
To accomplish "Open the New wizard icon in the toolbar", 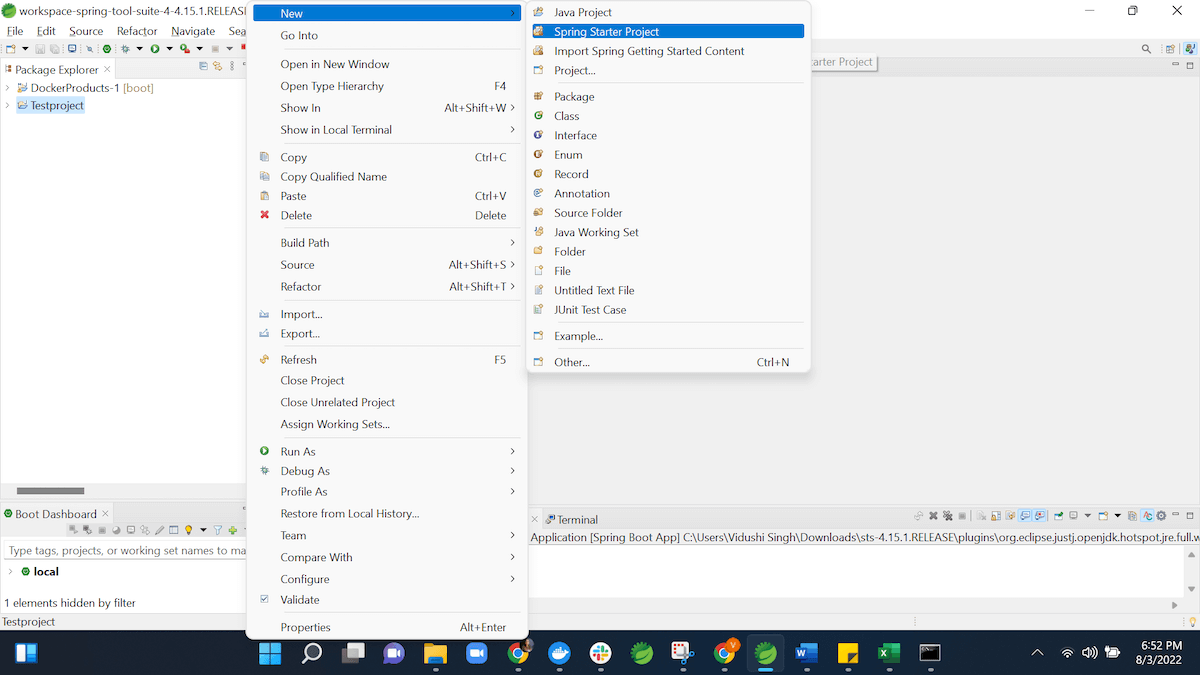I will coord(12,48).
